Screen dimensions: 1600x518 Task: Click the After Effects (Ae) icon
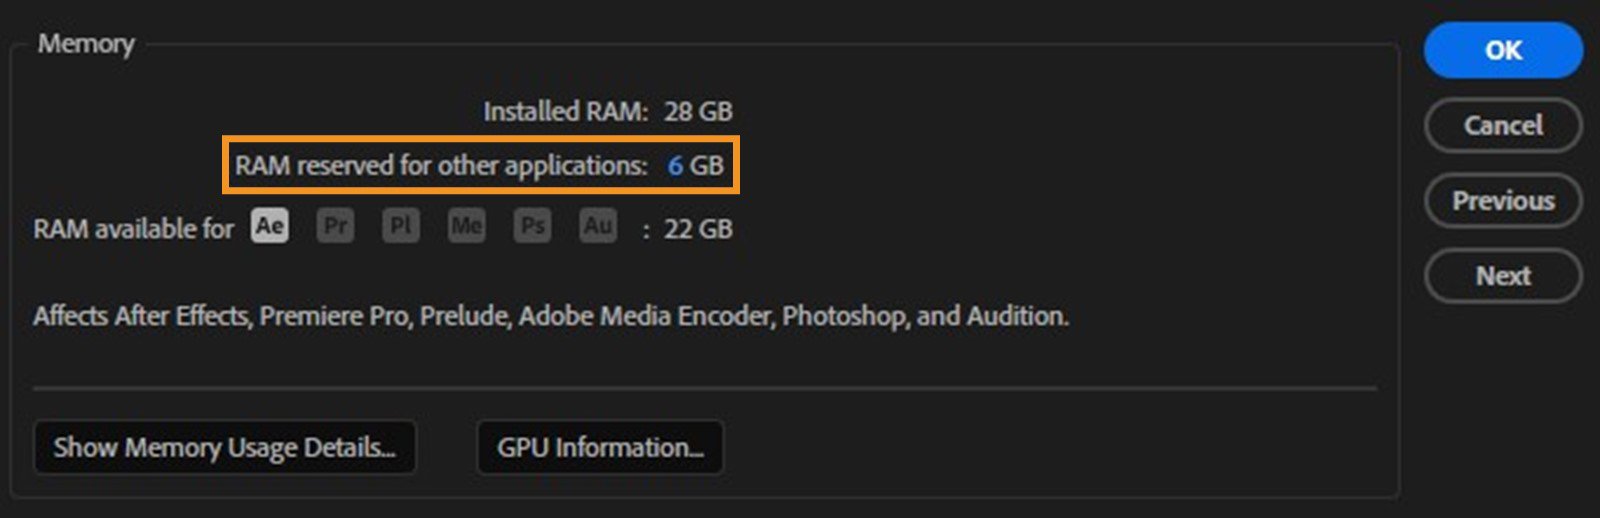click(x=270, y=226)
